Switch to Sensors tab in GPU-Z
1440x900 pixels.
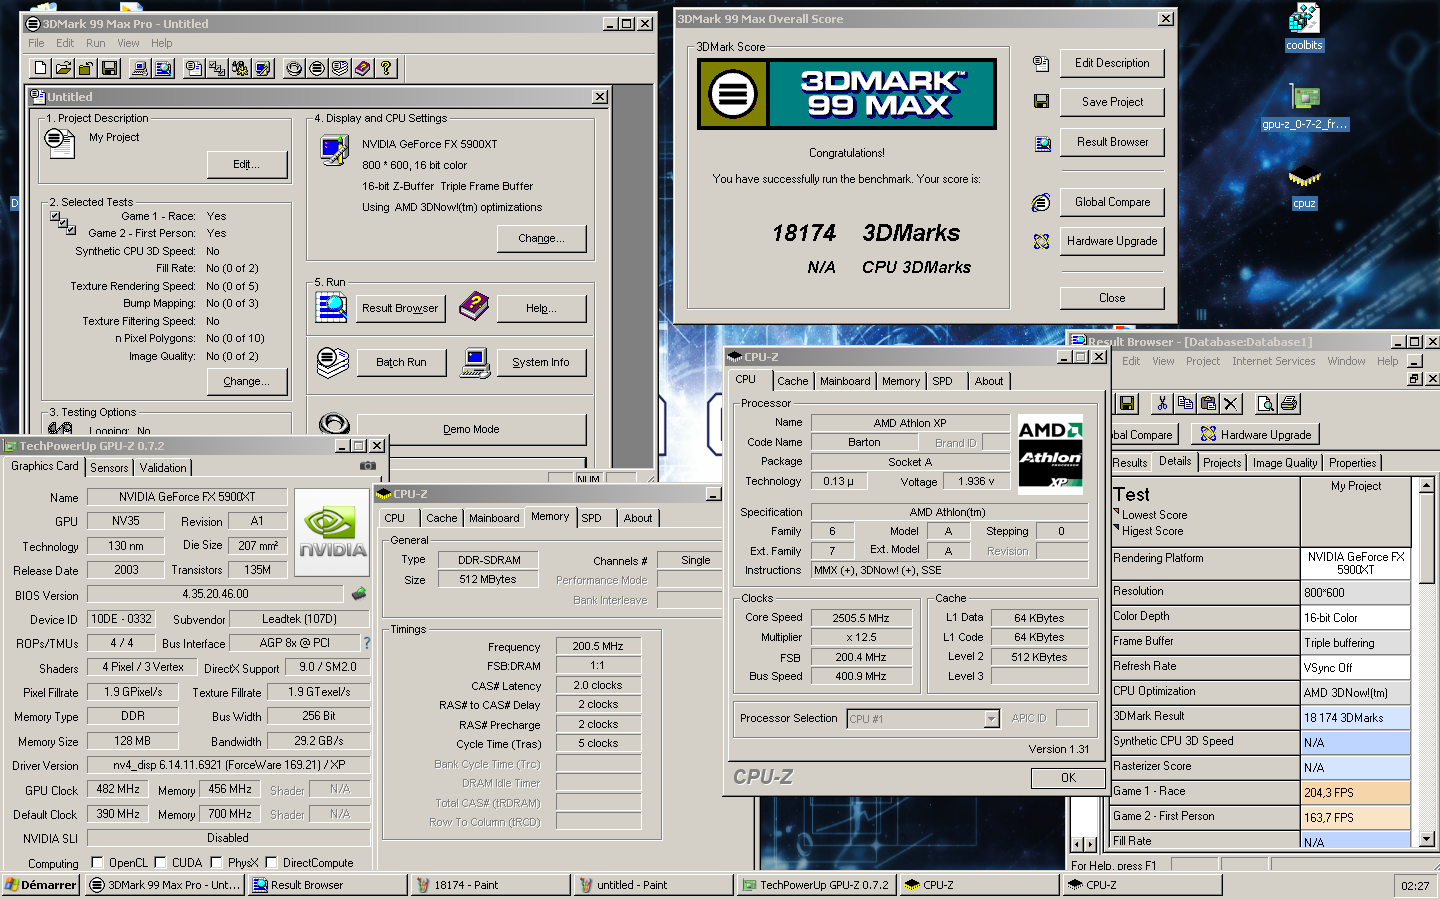coord(109,468)
